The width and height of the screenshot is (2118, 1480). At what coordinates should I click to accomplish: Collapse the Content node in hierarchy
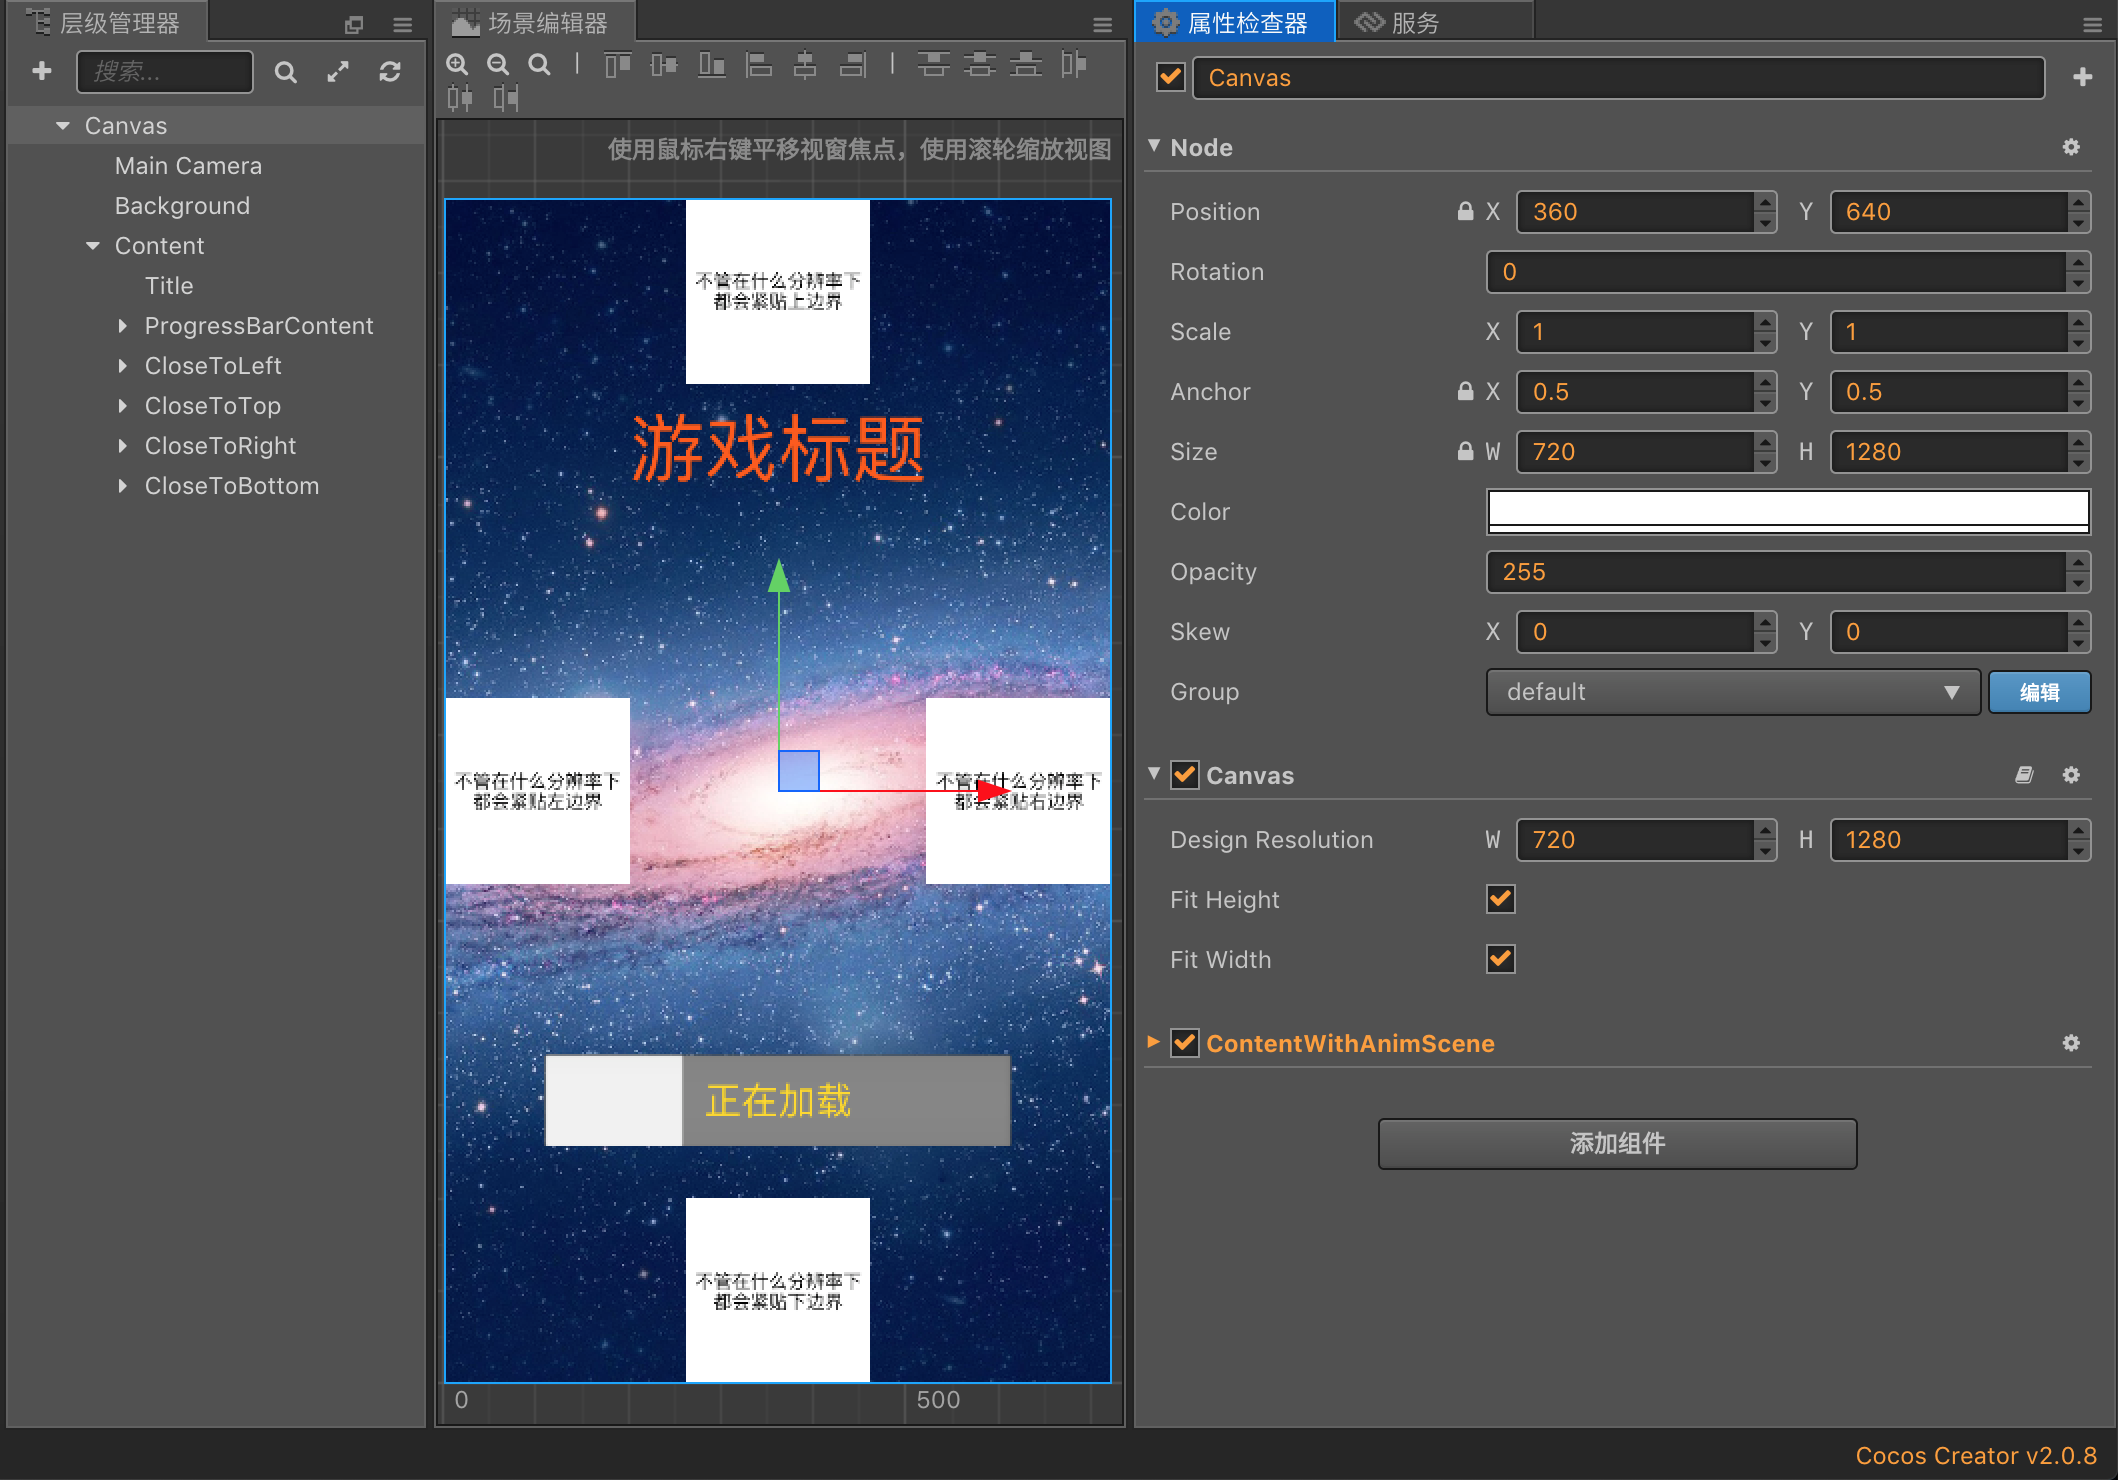coord(93,246)
